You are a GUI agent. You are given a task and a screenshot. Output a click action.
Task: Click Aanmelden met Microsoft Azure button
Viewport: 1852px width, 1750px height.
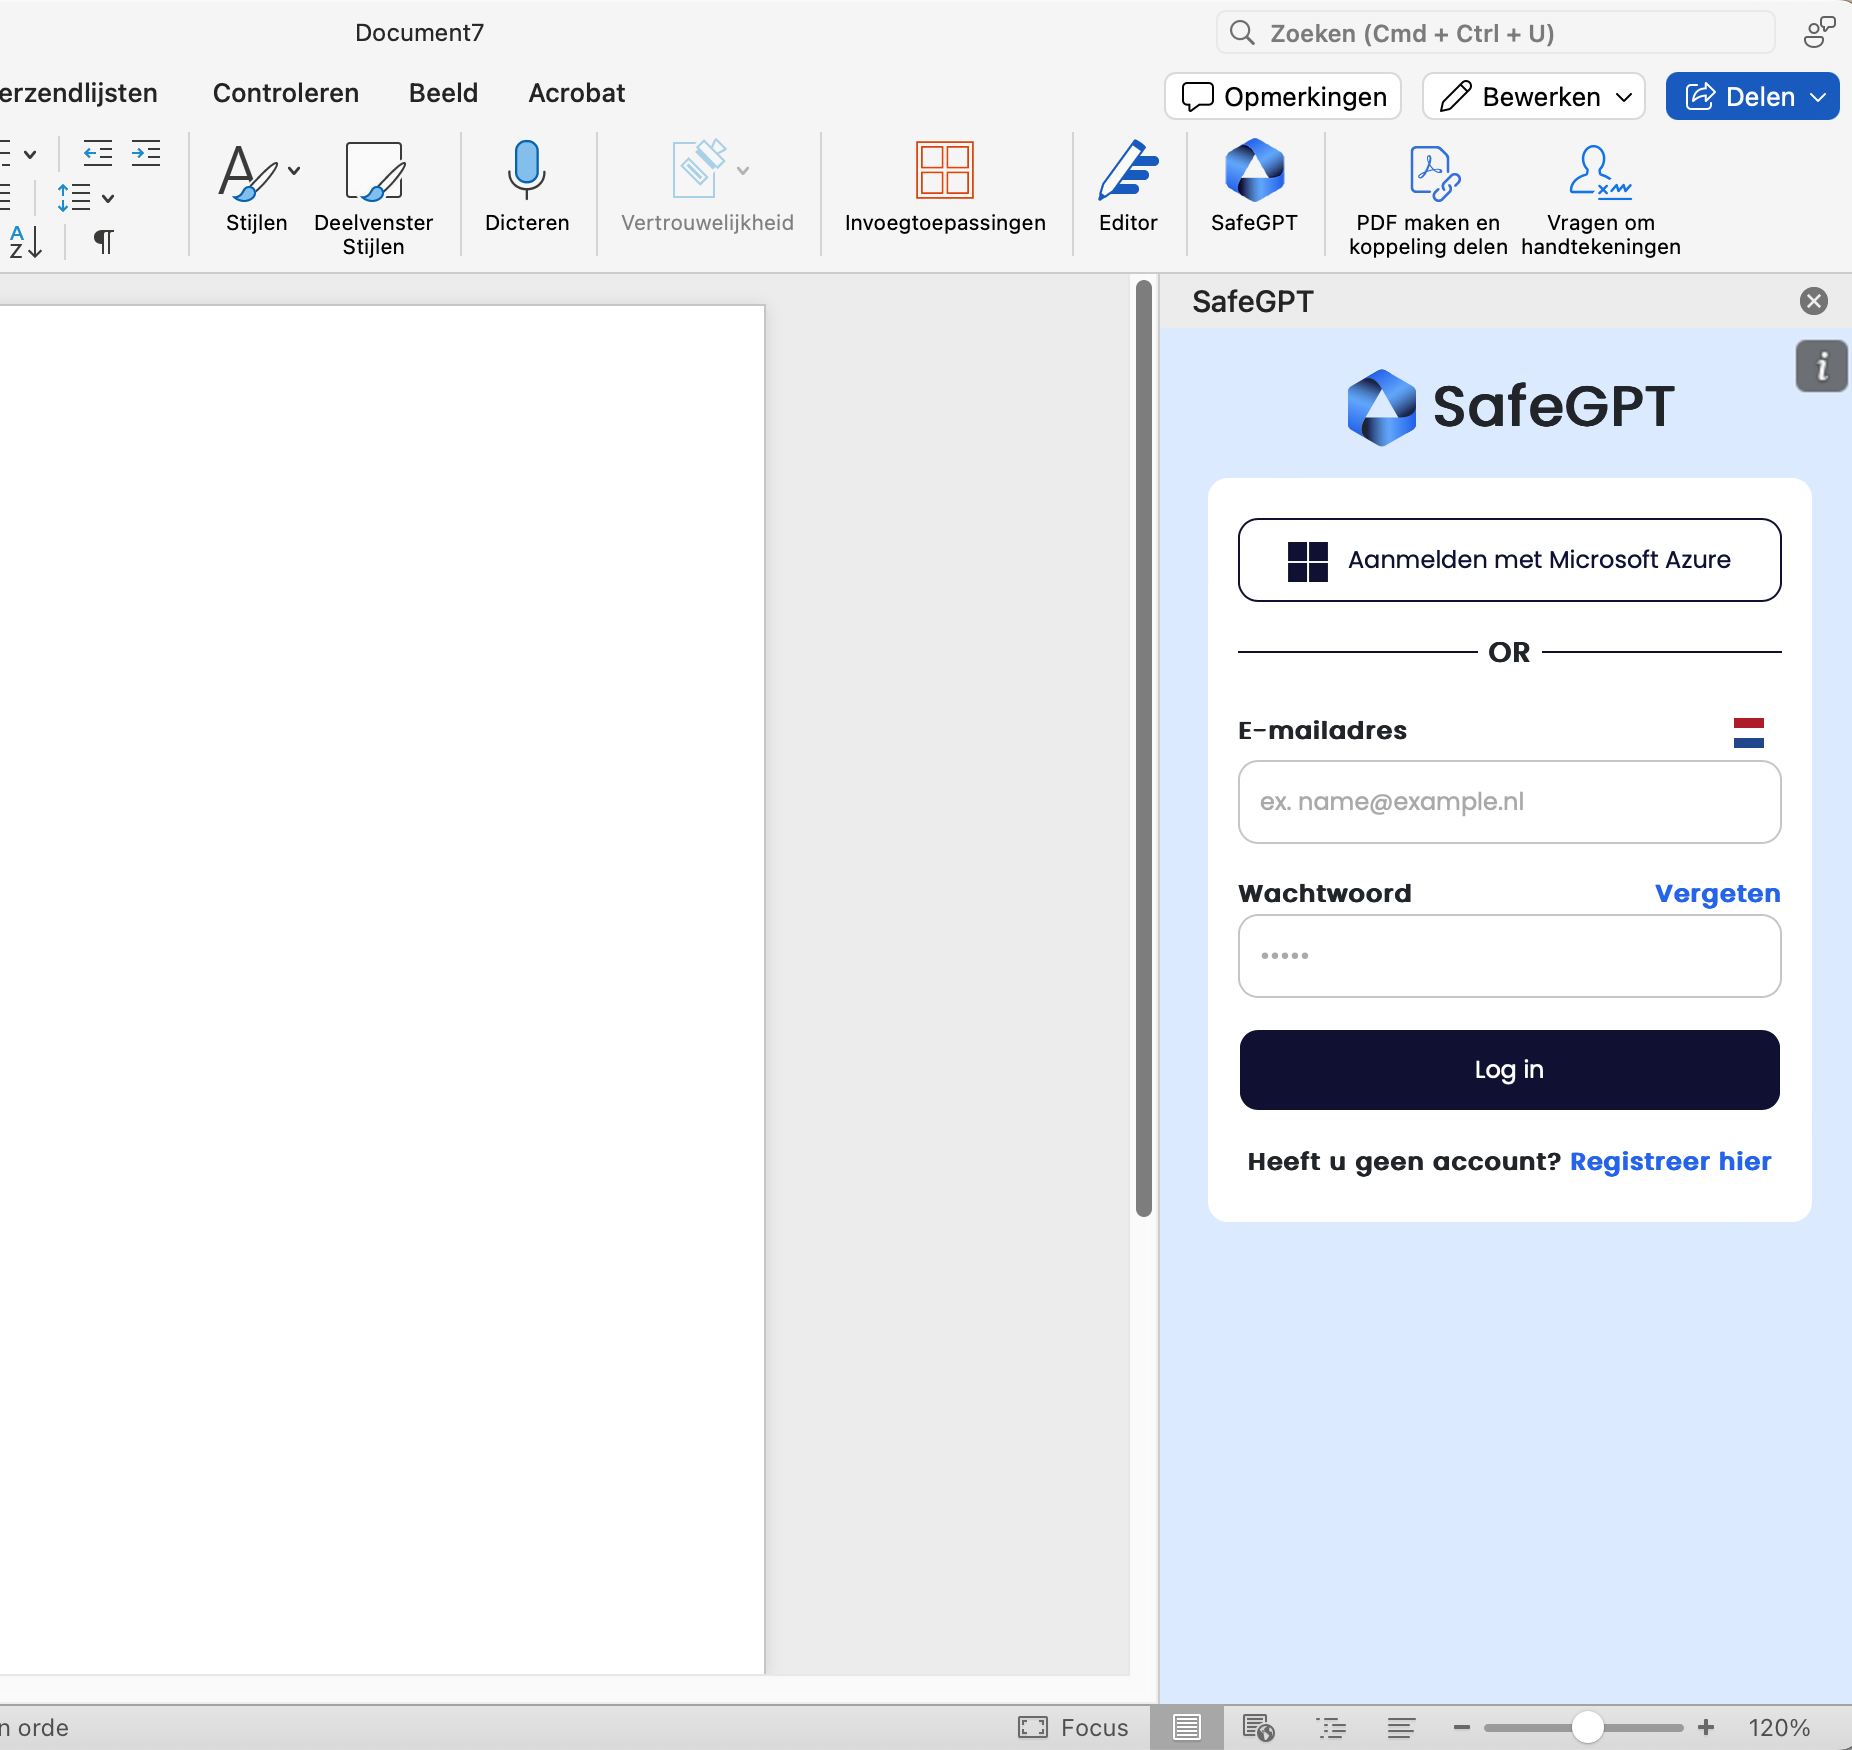tap(1509, 560)
